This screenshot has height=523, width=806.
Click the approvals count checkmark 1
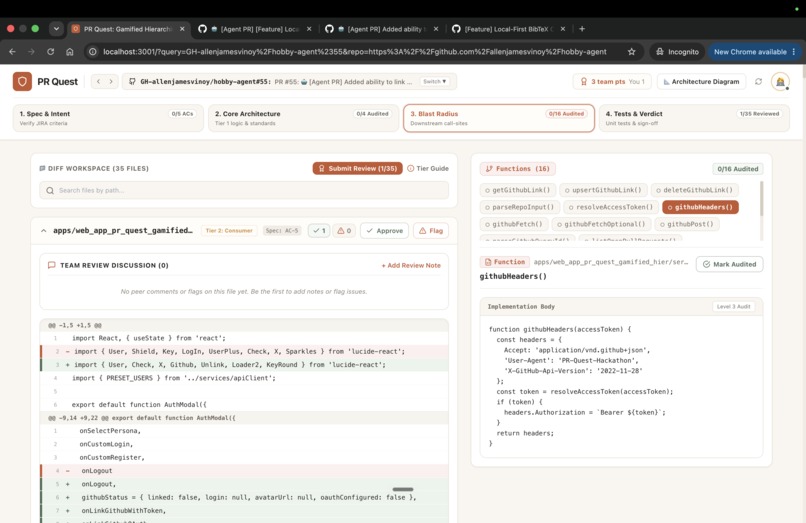click(319, 230)
